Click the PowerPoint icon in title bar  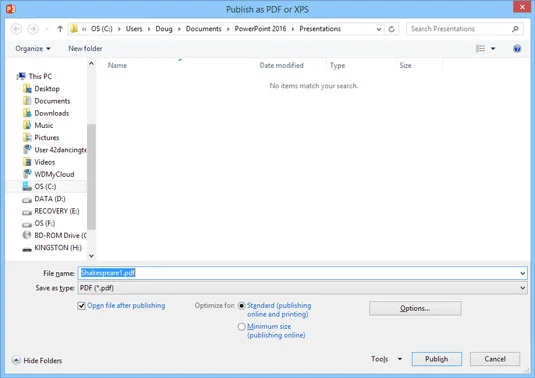[11, 9]
